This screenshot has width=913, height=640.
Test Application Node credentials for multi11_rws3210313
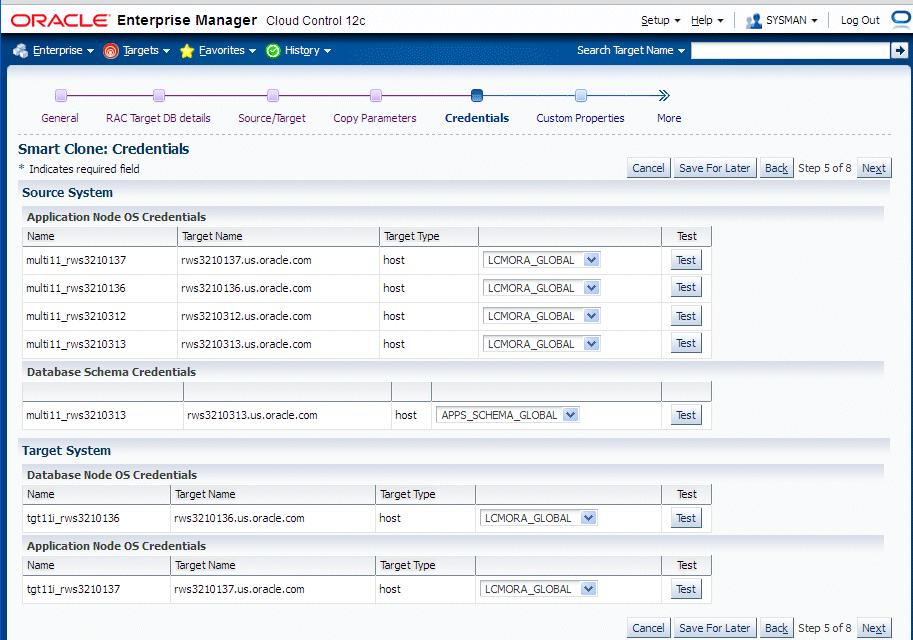(x=686, y=344)
